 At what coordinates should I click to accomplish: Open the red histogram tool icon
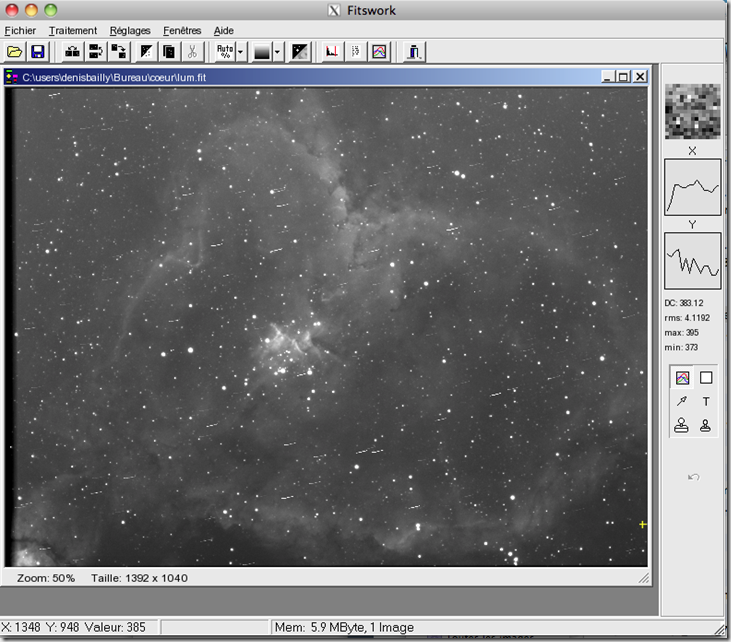[x=332, y=51]
